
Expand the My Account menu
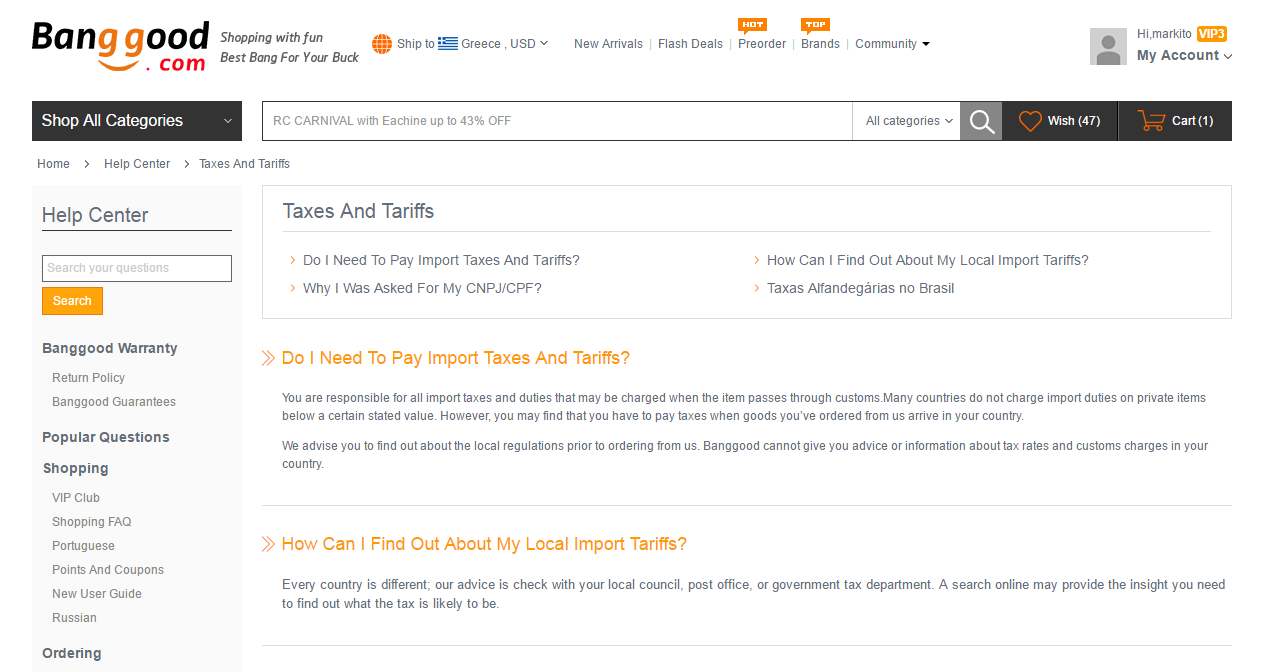[x=1184, y=56]
